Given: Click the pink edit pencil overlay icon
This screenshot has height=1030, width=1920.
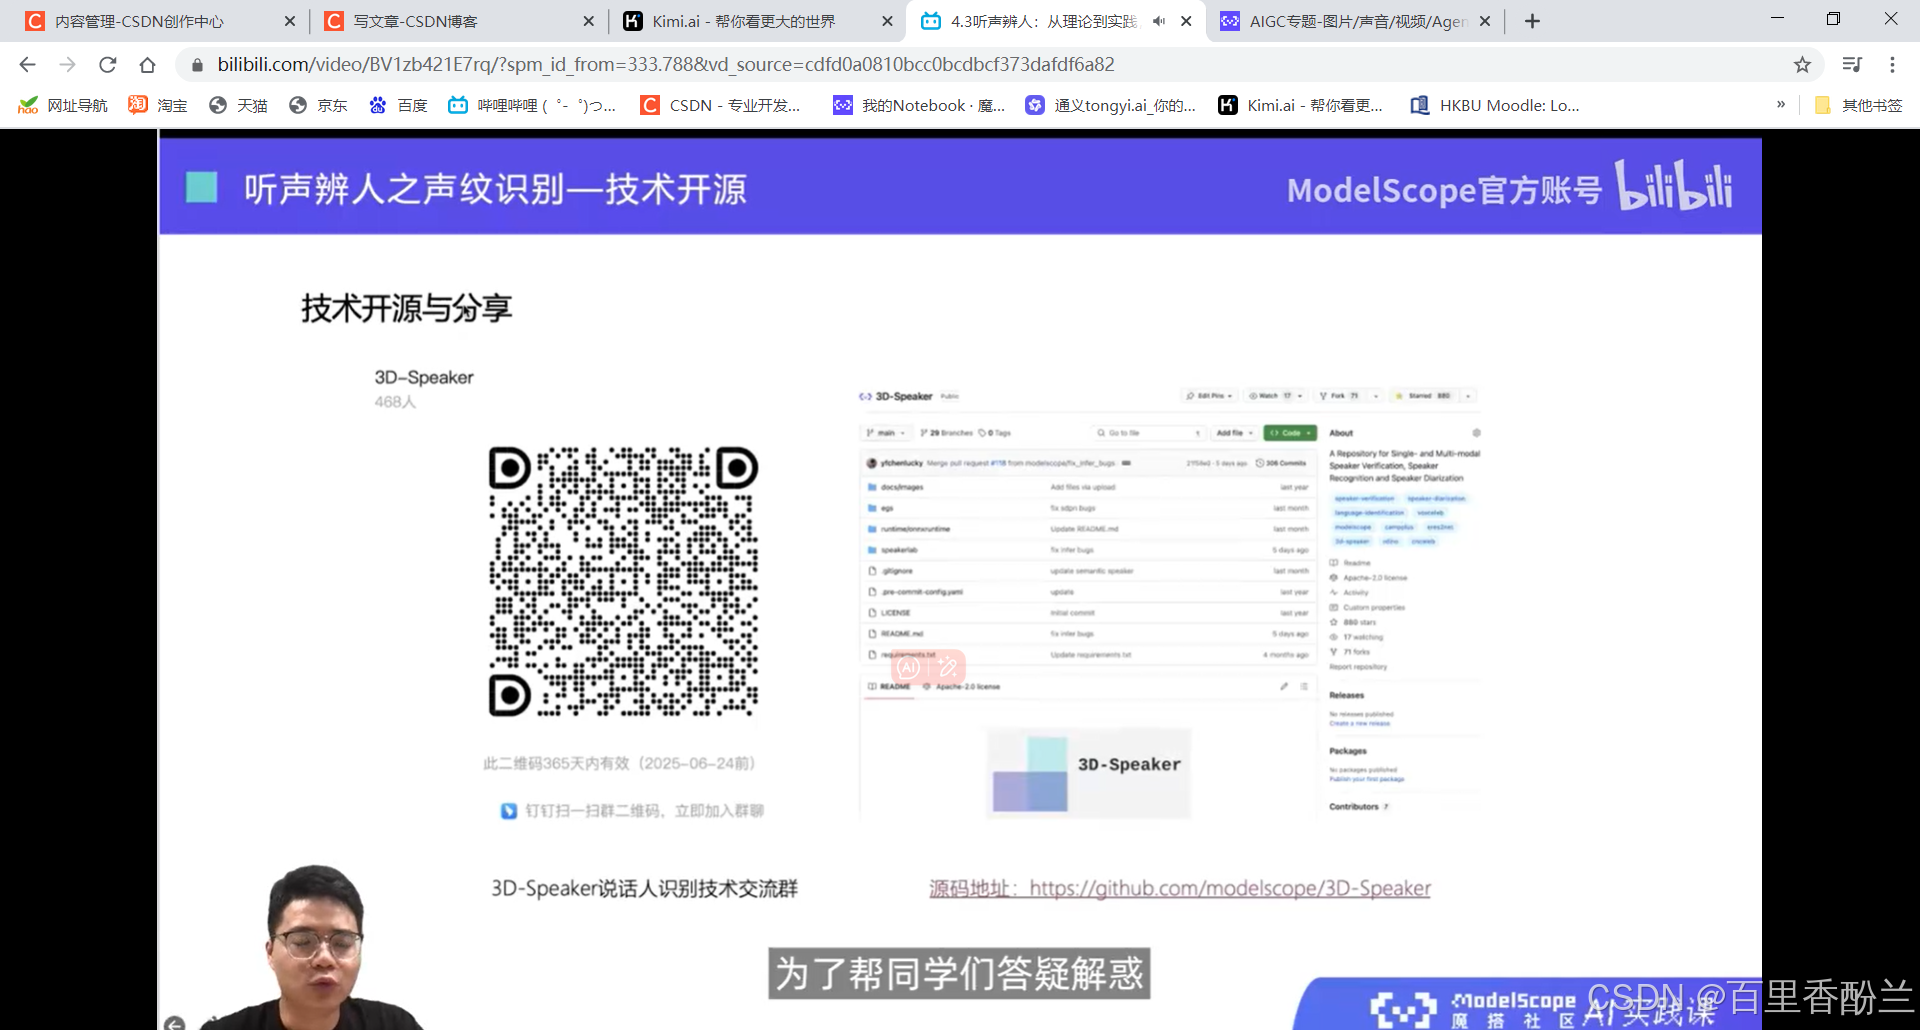Looking at the screenshot, I should [x=947, y=668].
